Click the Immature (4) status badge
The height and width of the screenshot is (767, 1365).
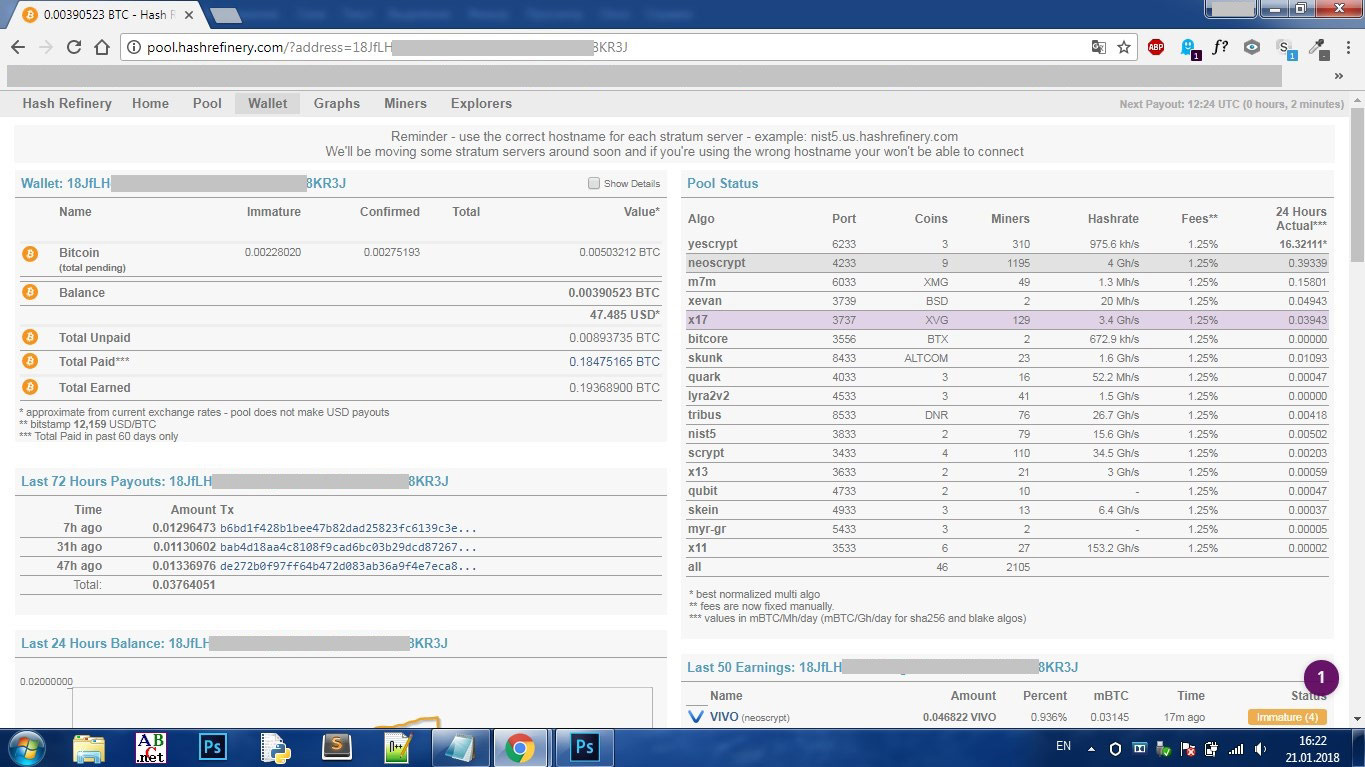pos(1286,717)
